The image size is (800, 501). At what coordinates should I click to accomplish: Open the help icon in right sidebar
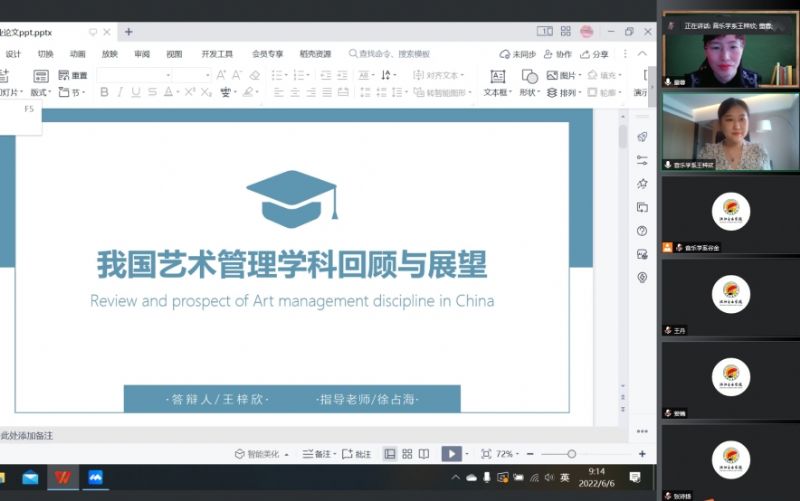[642, 231]
